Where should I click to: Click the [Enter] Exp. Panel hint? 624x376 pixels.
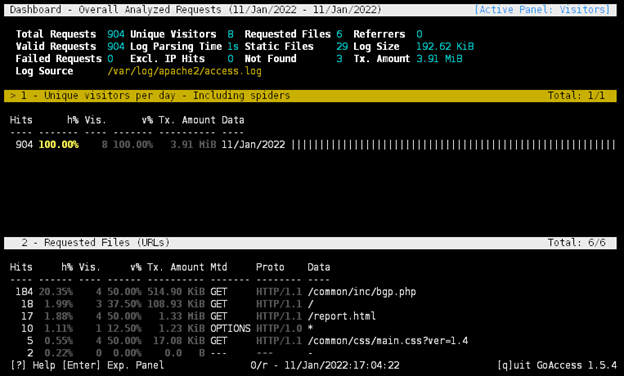click(x=113, y=365)
